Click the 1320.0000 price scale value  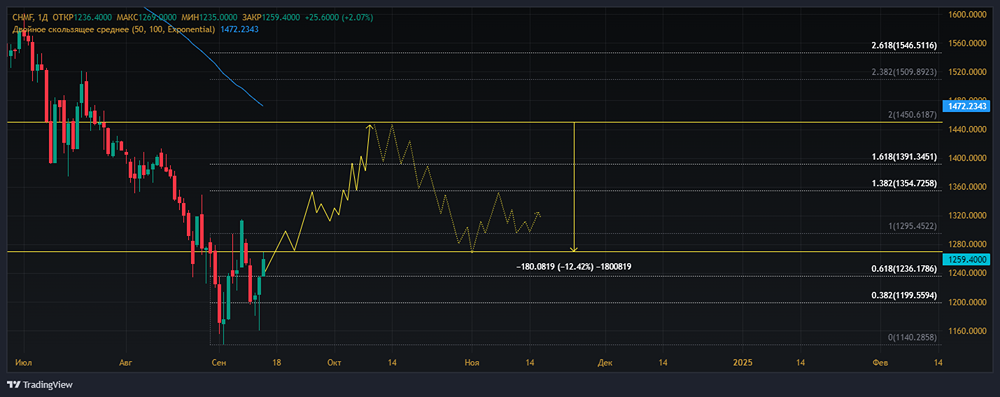point(966,216)
